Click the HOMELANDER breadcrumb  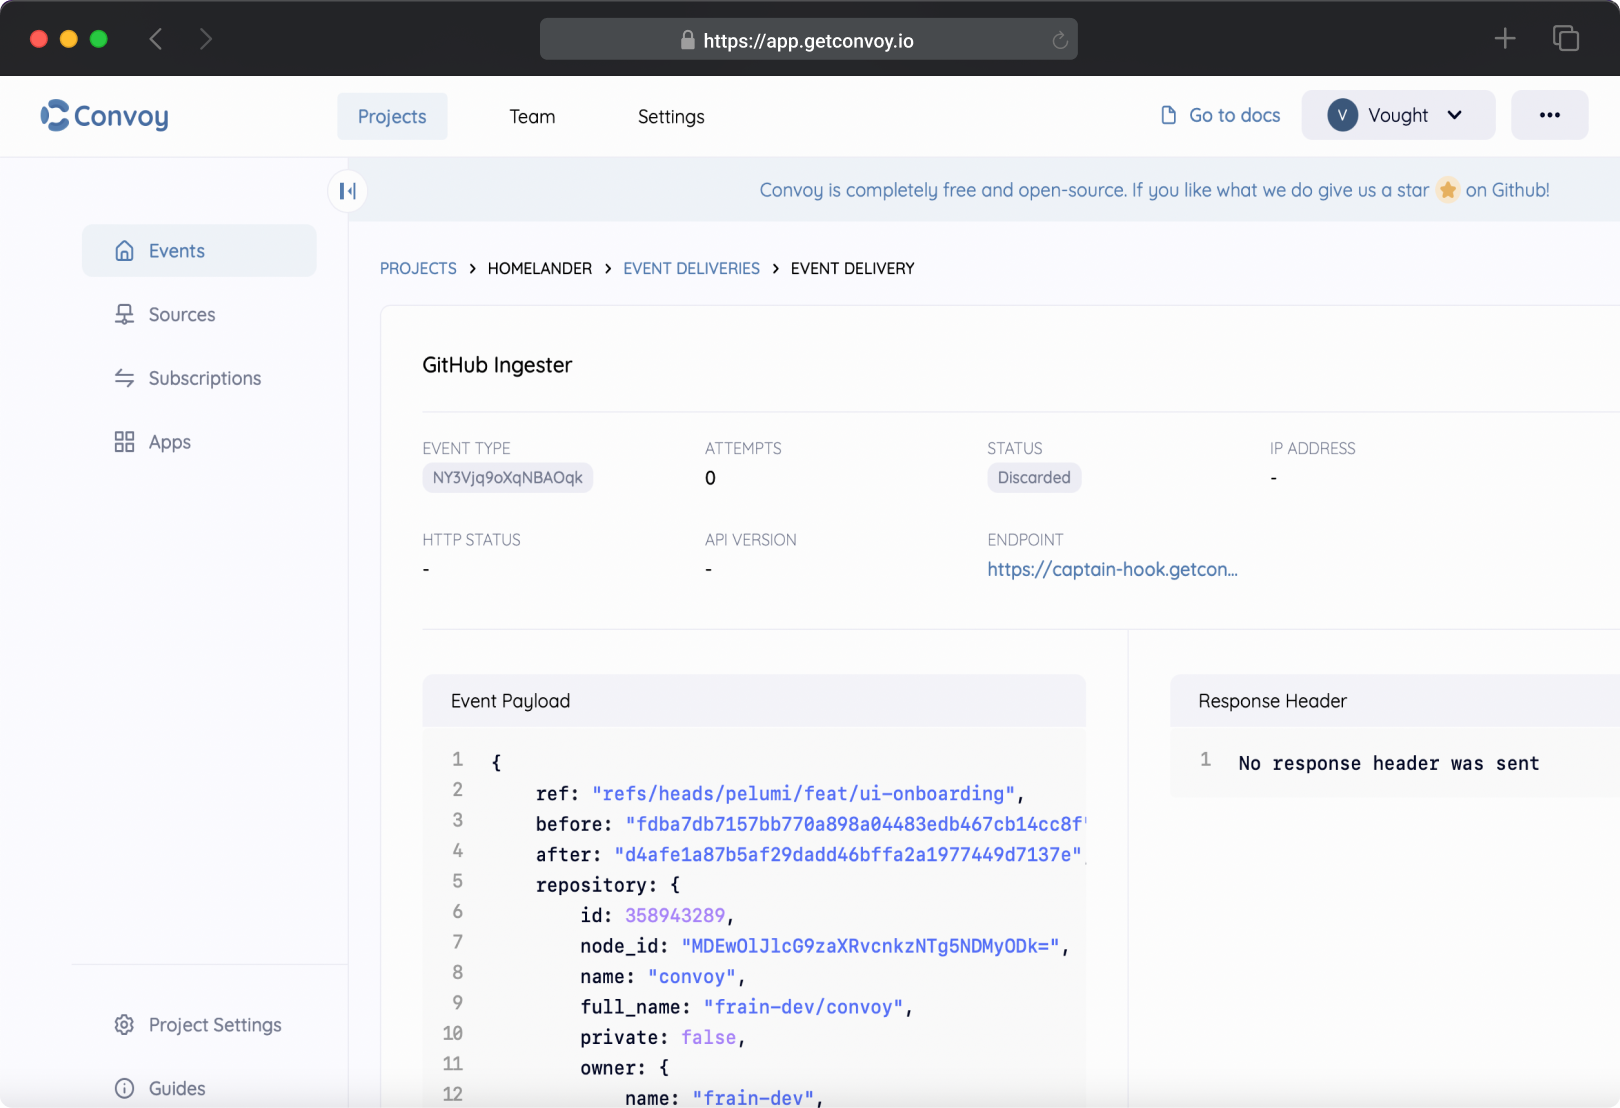(540, 268)
